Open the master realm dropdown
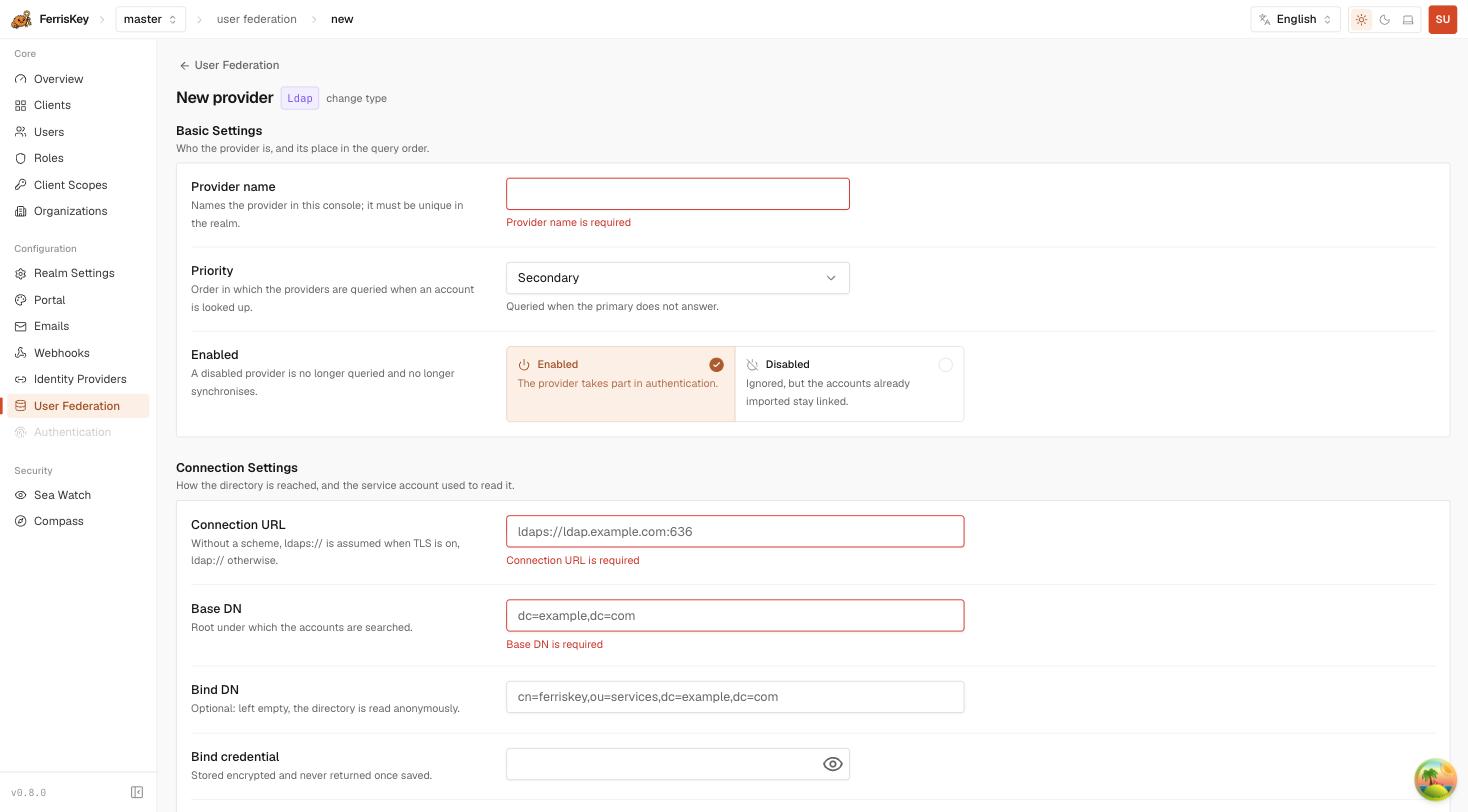Image resolution: width=1468 pixels, height=812 pixels. point(150,19)
